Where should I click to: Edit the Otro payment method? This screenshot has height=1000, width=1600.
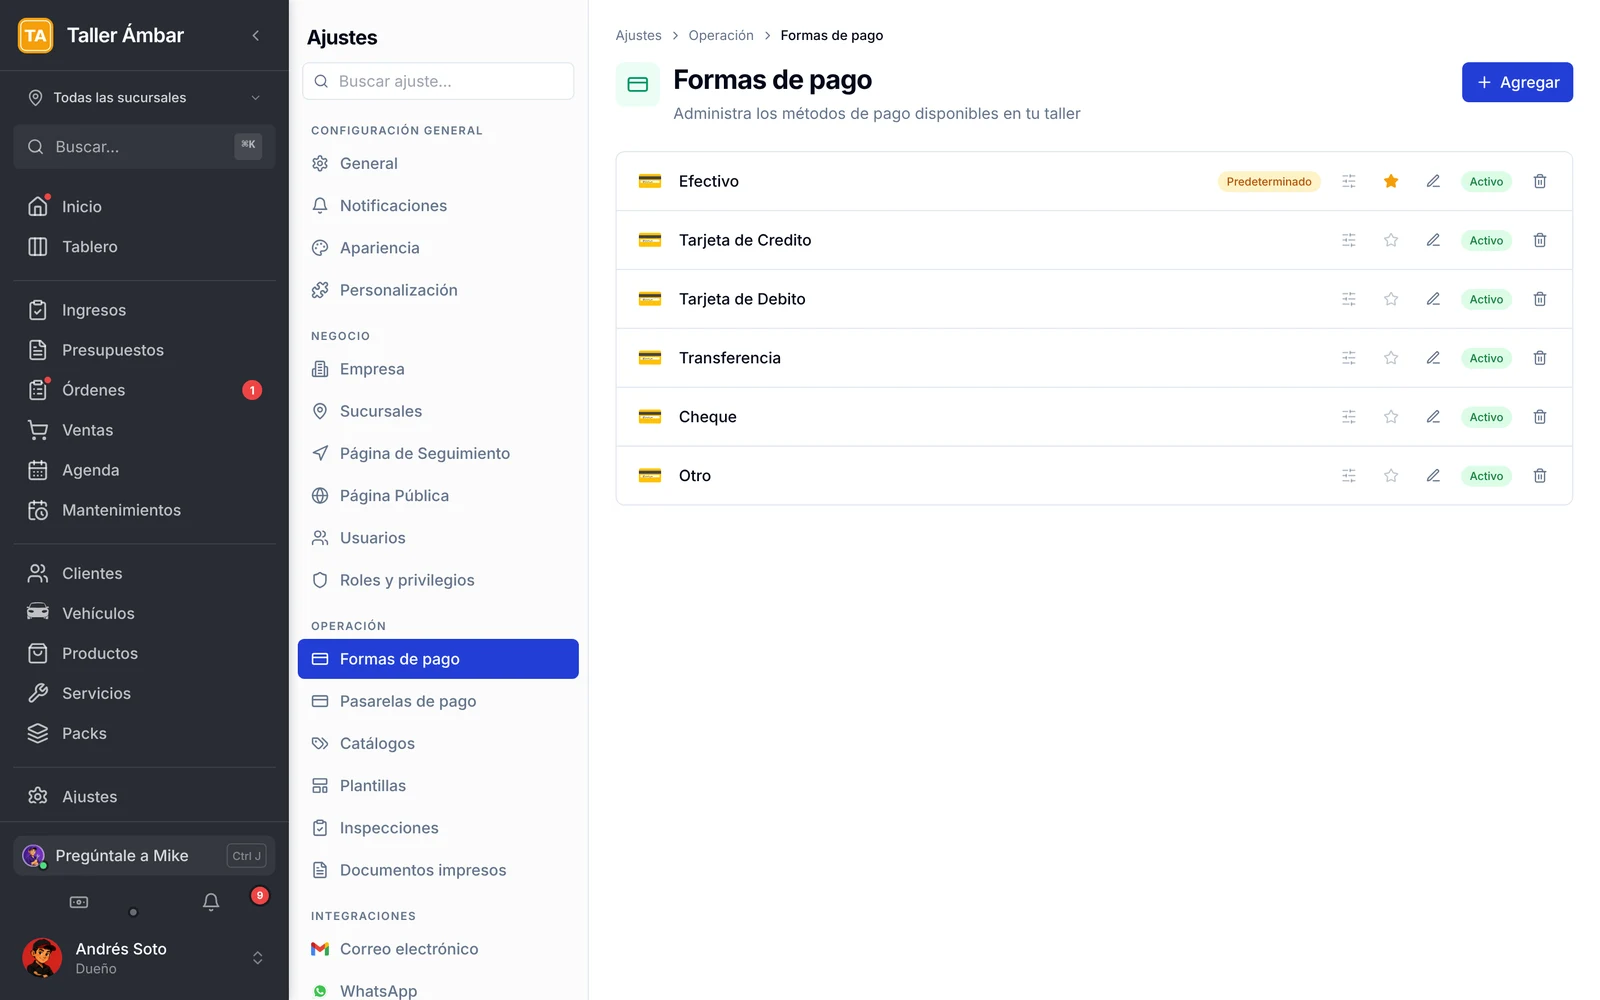[x=1432, y=476]
